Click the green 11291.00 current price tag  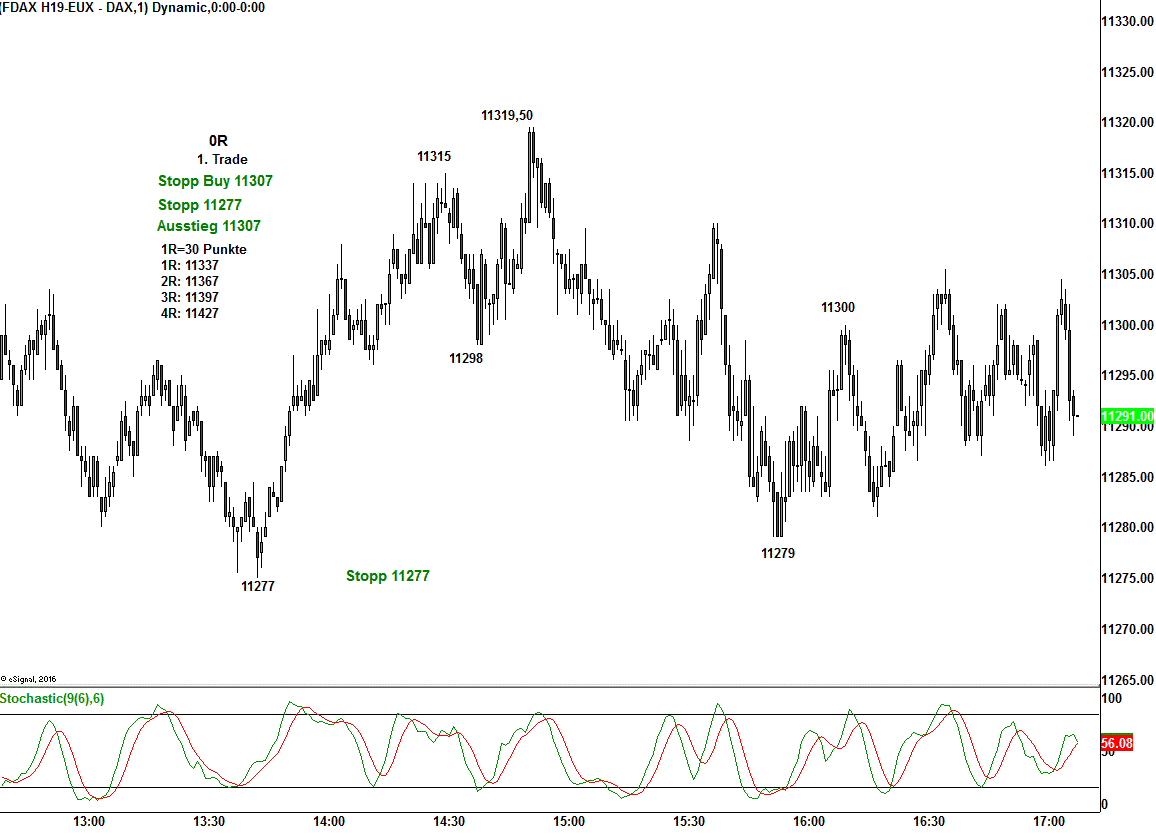coord(1127,417)
